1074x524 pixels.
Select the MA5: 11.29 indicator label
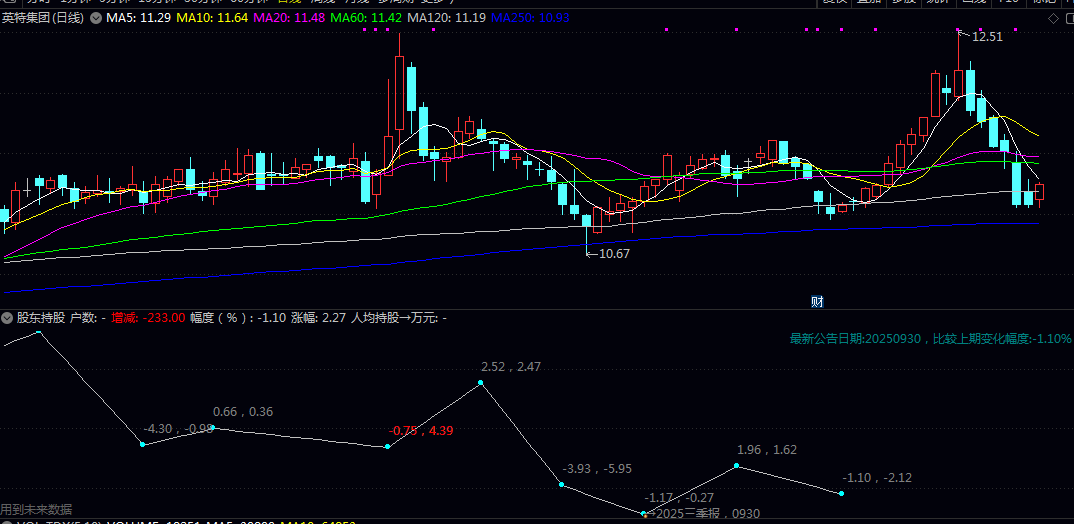[x=140, y=18]
